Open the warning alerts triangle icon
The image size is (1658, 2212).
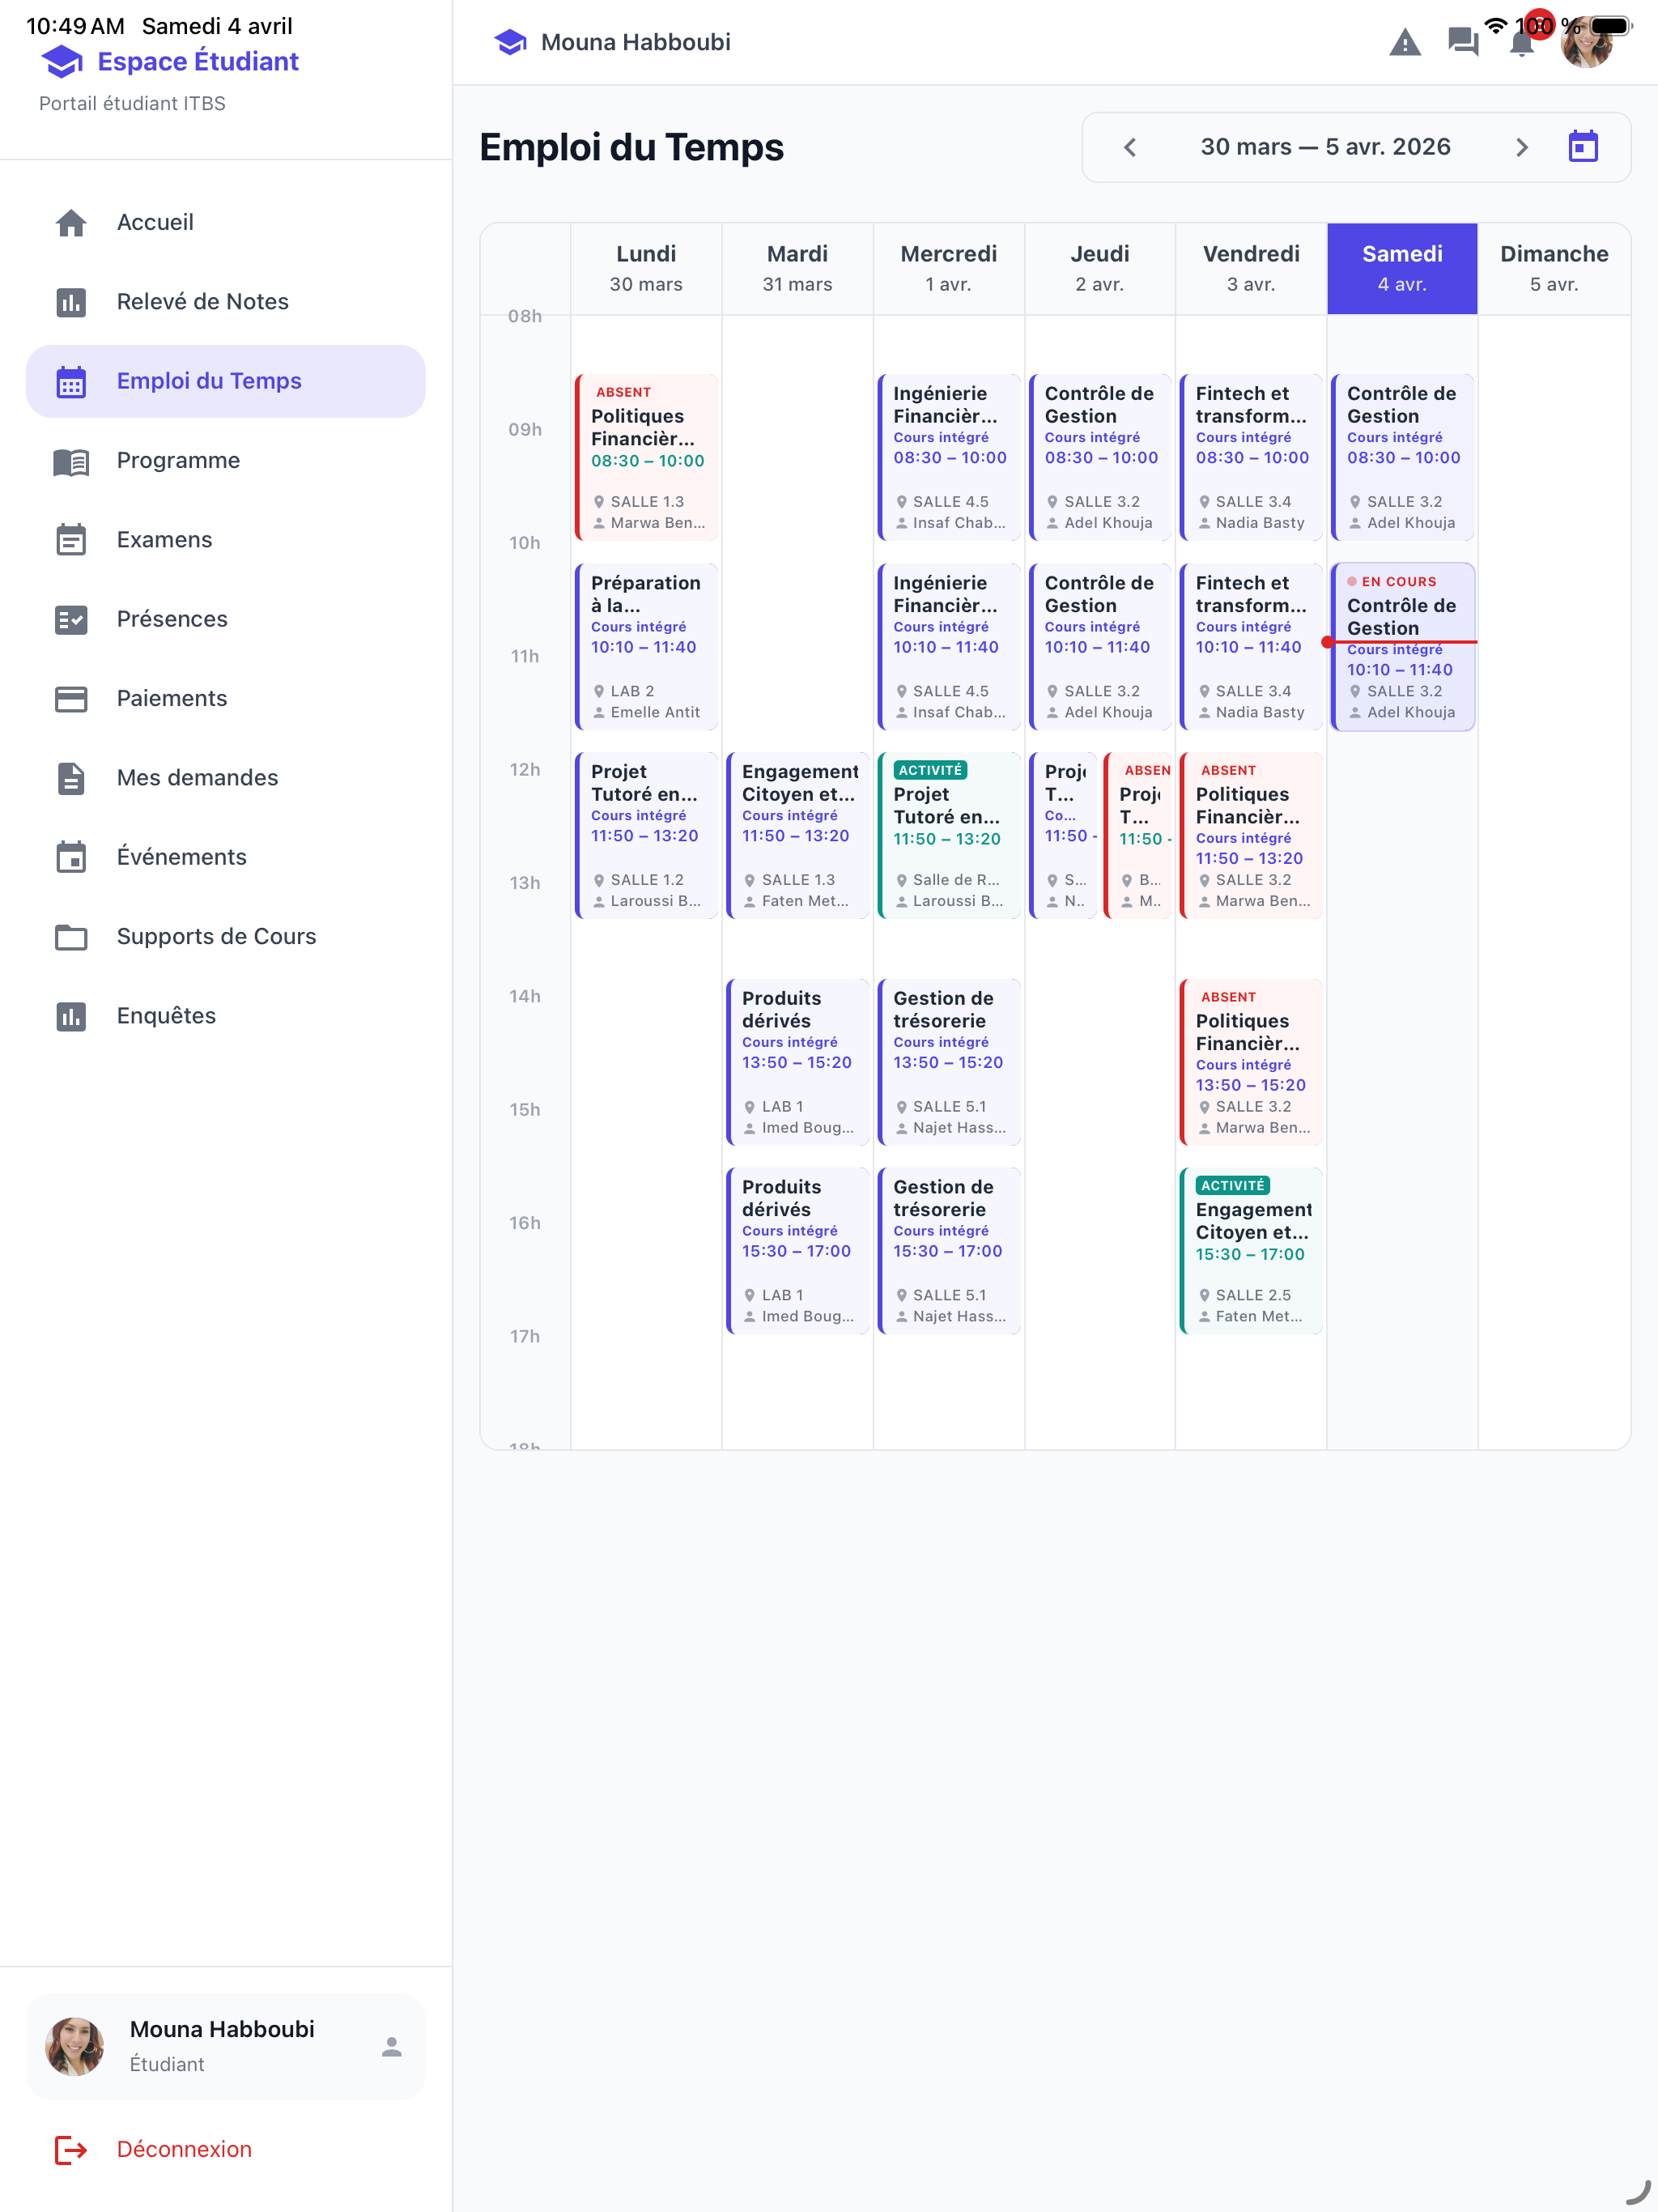[x=1405, y=42]
